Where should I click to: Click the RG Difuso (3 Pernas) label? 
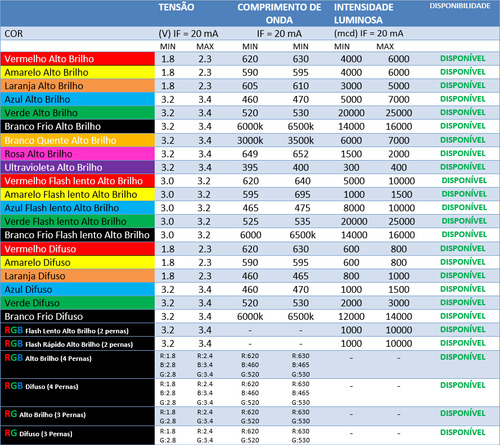point(38,433)
